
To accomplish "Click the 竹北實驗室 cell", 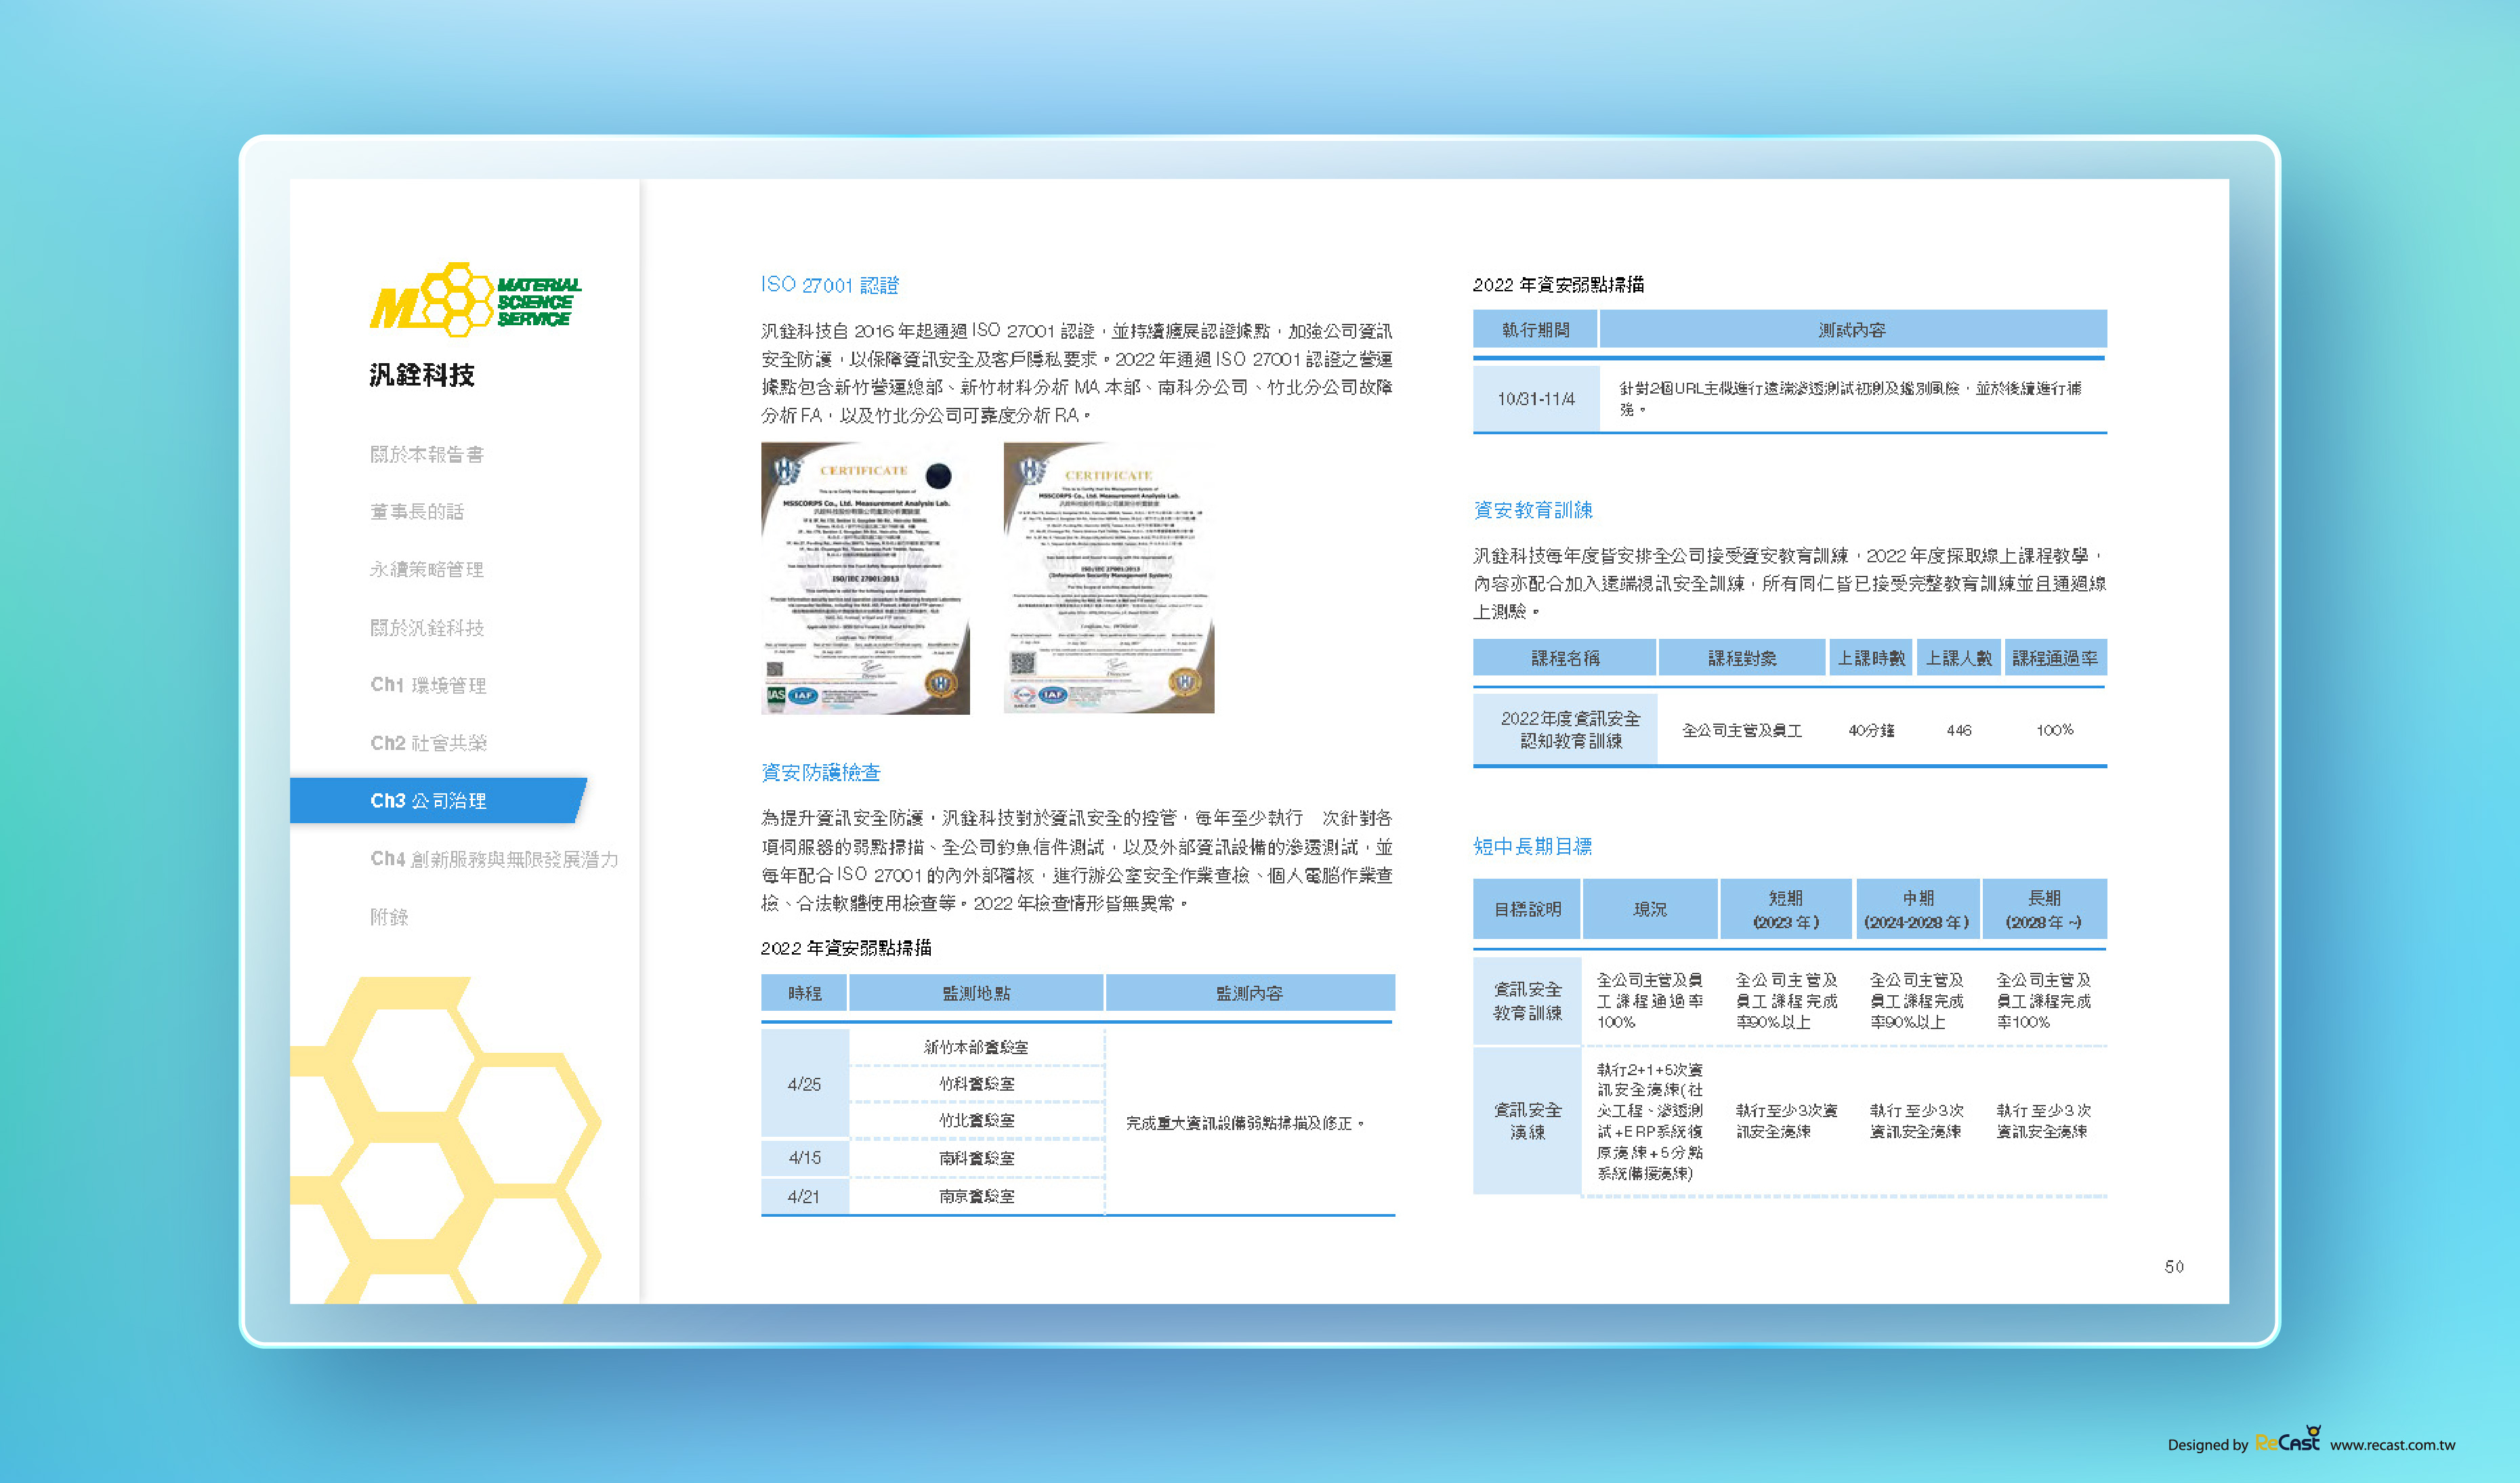I will 976,1121.
